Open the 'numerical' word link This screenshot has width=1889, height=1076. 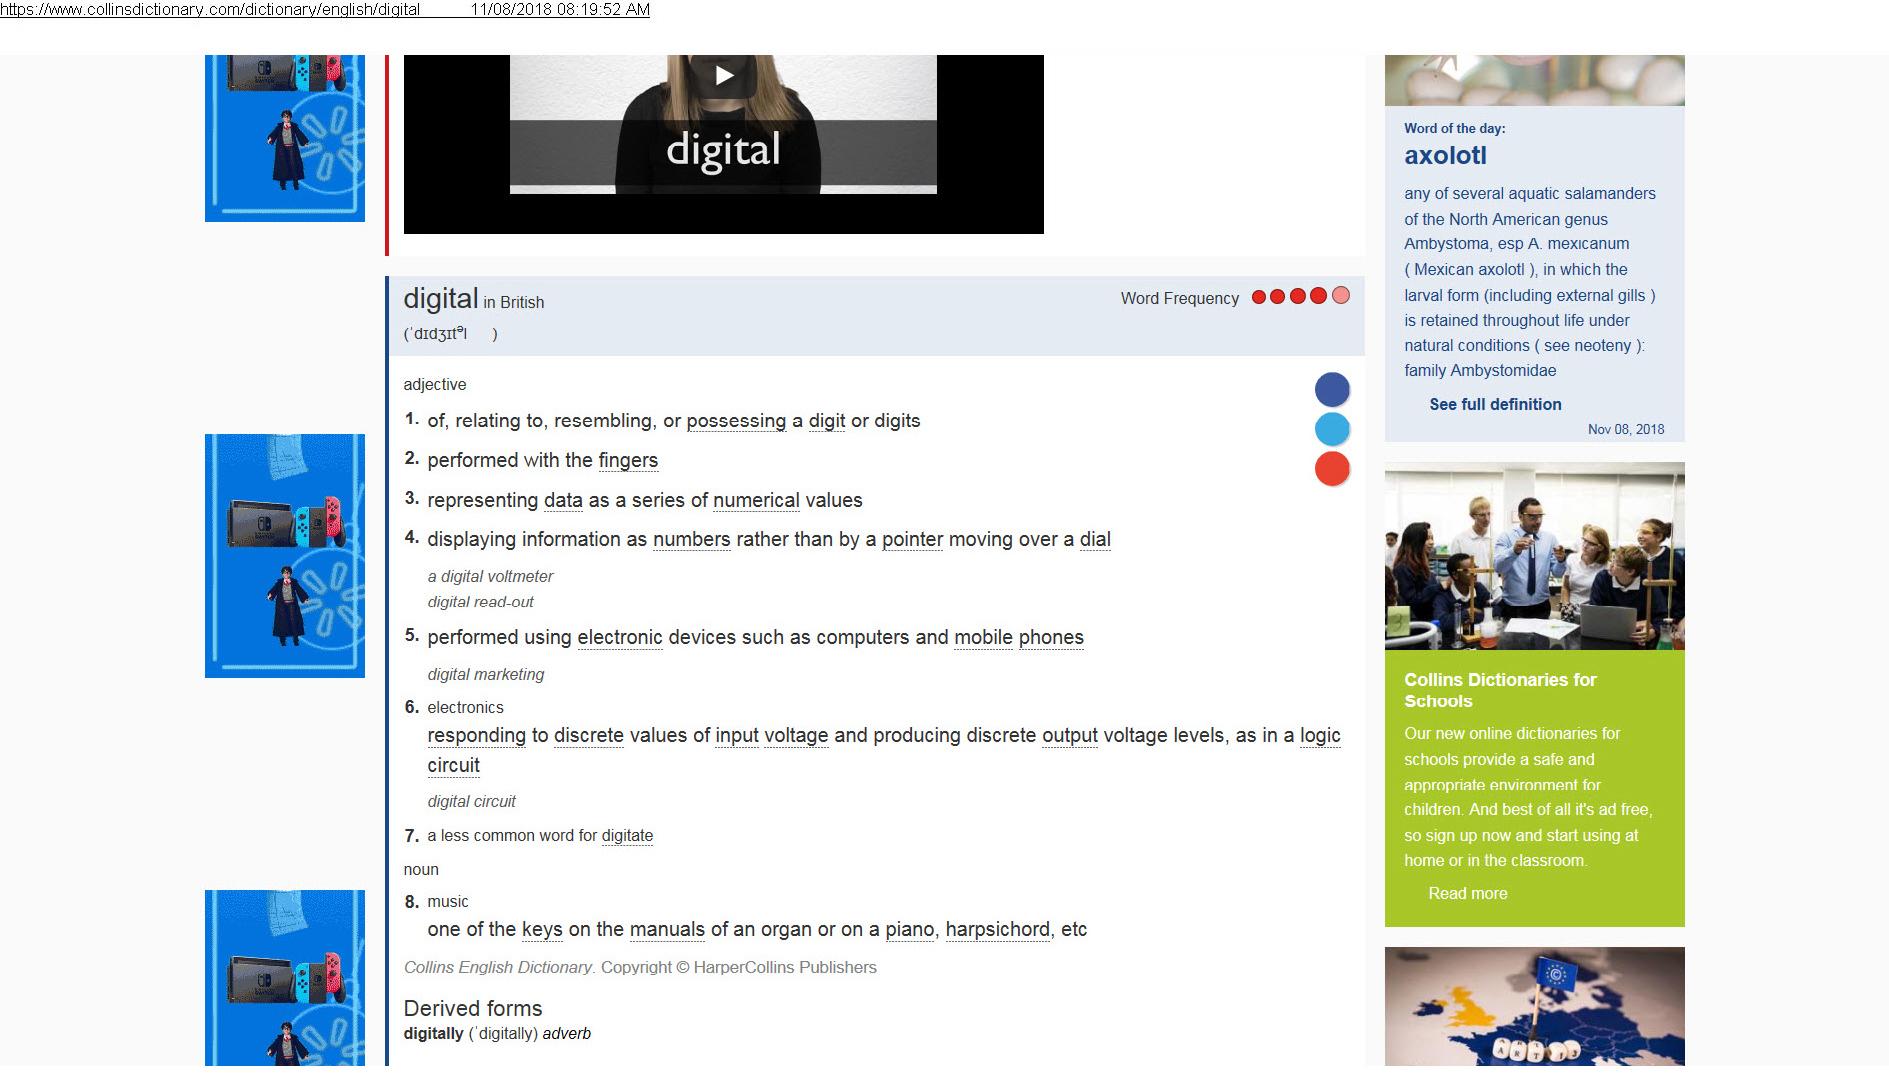point(756,500)
